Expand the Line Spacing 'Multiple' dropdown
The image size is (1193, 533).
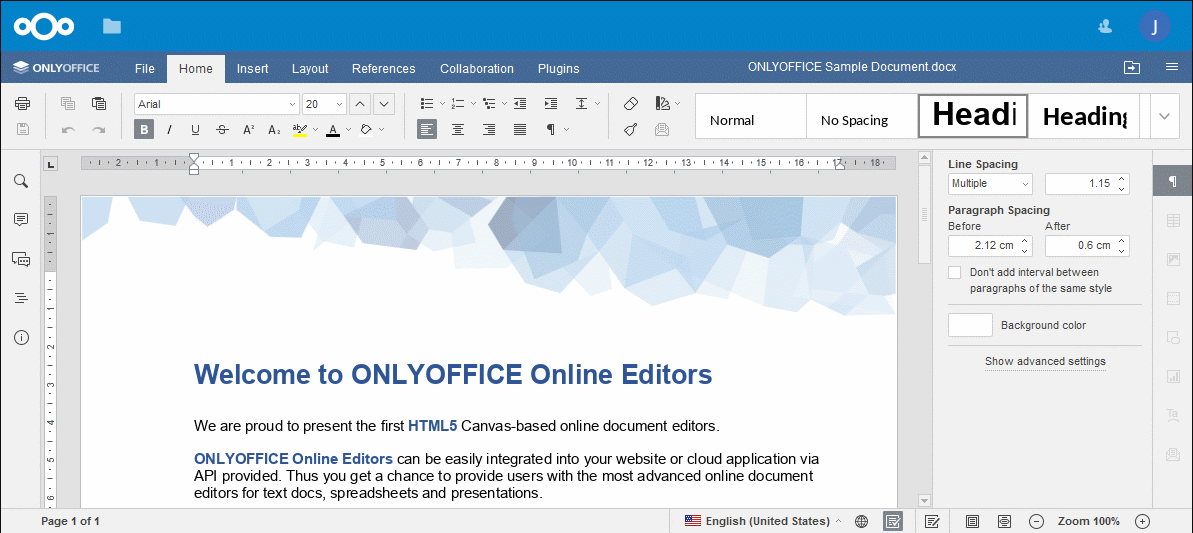coord(990,184)
